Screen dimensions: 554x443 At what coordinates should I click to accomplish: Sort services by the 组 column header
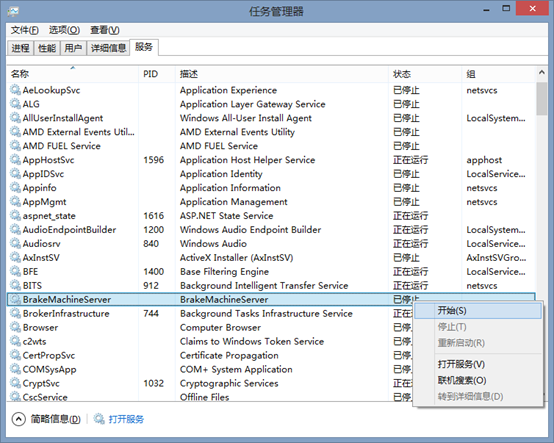point(499,74)
